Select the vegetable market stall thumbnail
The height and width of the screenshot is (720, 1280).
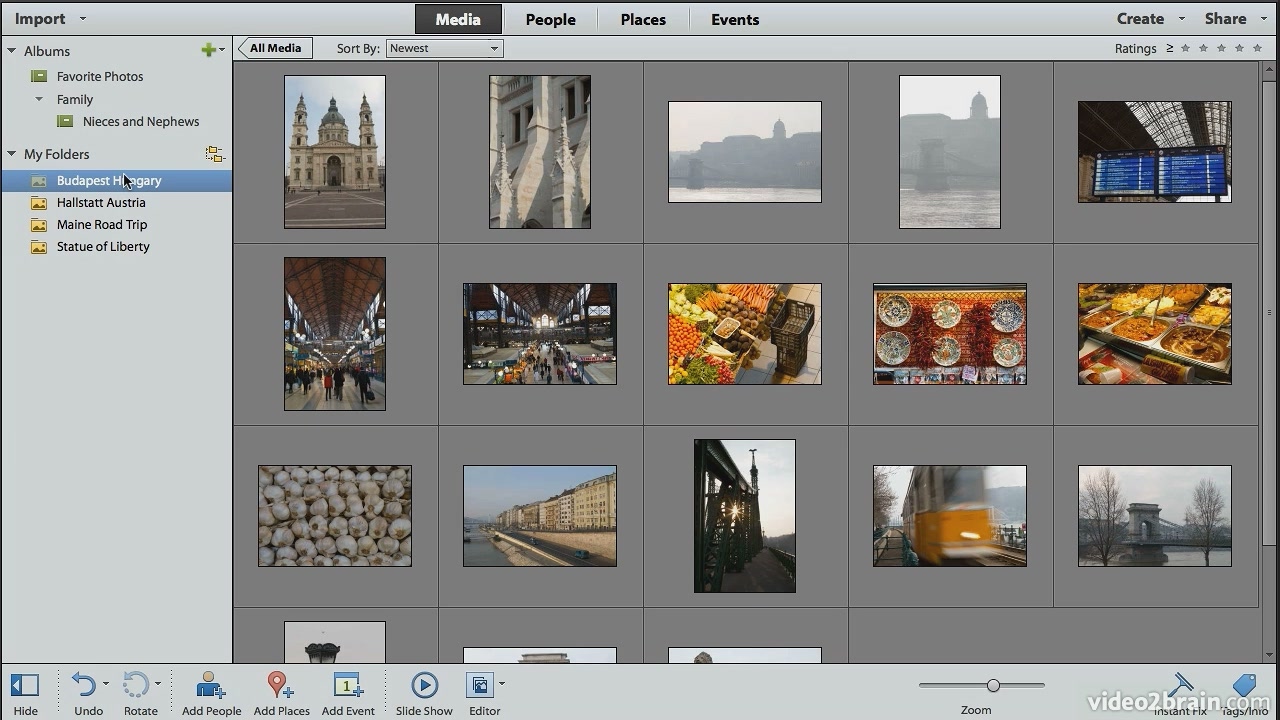click(745, 334)
